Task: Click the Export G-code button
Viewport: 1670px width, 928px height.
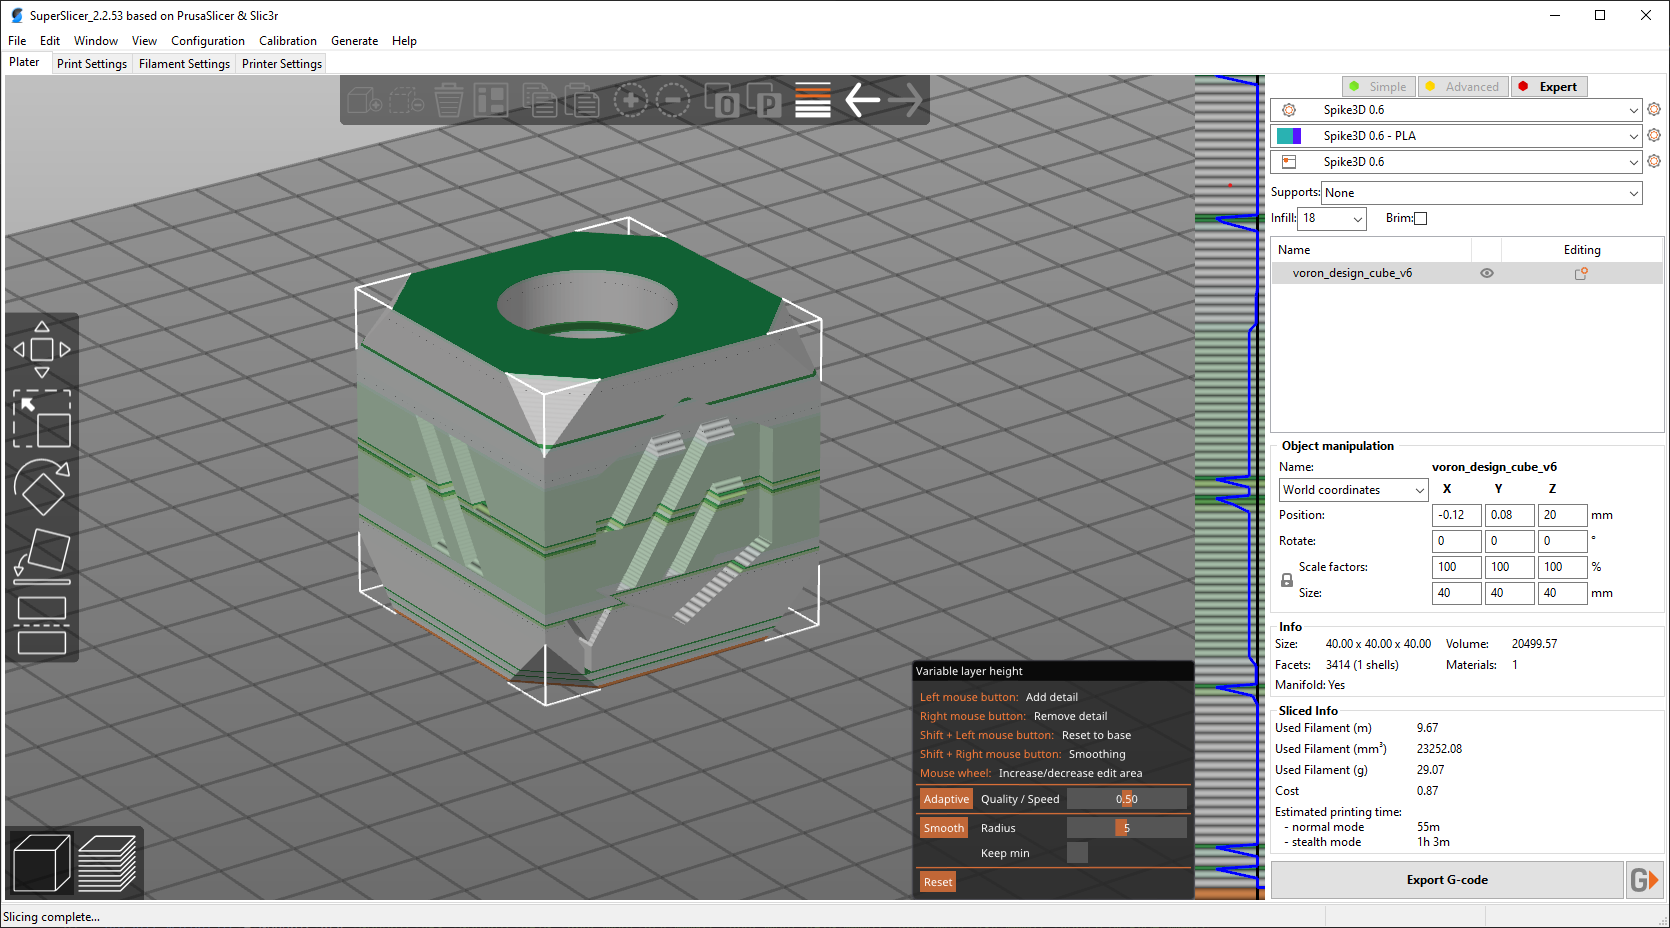Action: pyautogui.click(x=1447, y=880)
